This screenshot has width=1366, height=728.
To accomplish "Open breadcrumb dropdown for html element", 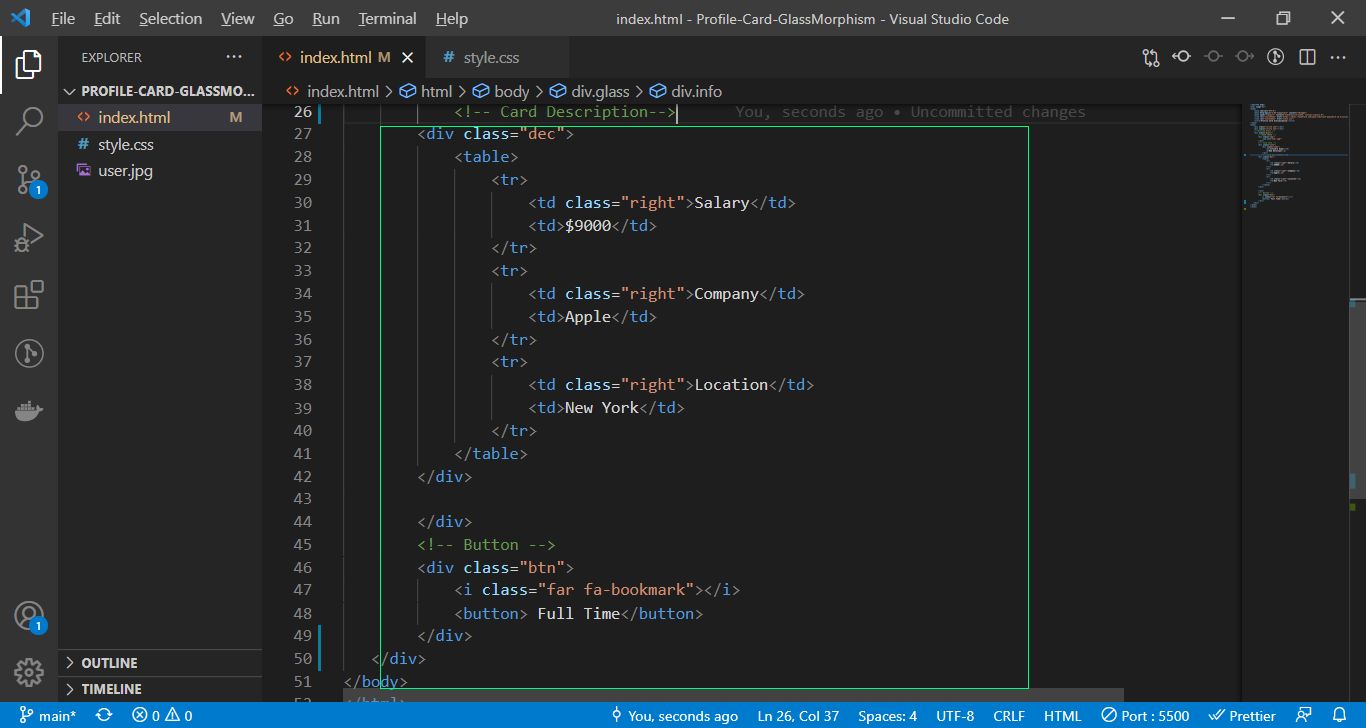I will pos(426,91).
